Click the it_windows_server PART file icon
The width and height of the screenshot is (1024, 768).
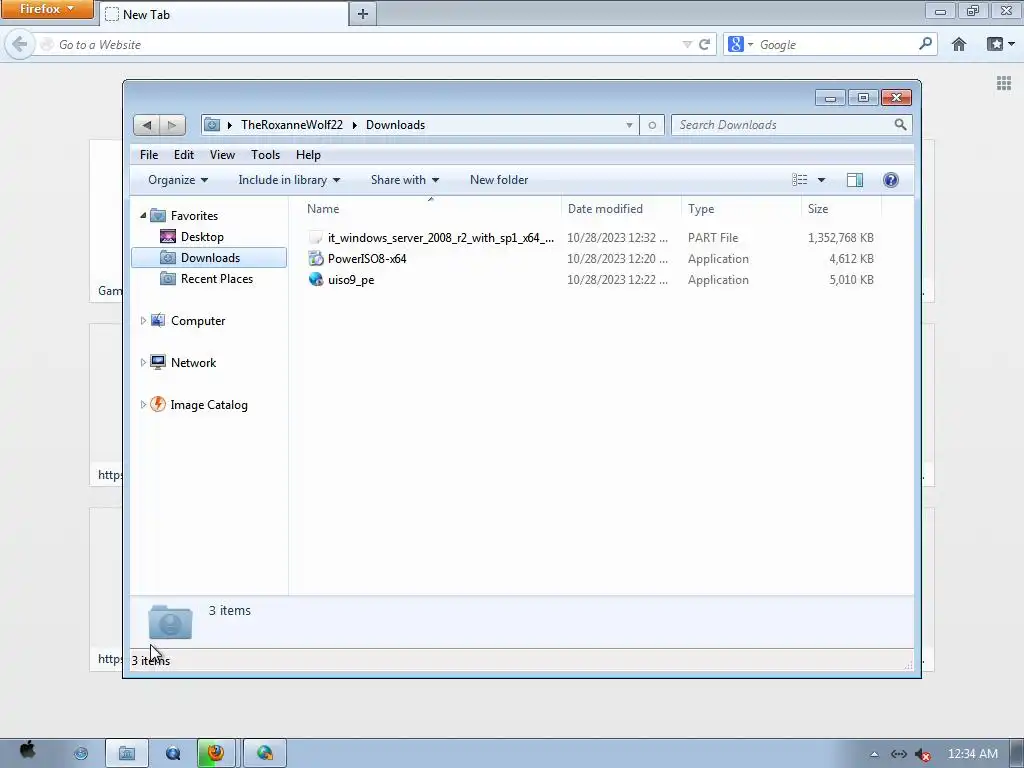pyautogui.click(x=316, y=238)
